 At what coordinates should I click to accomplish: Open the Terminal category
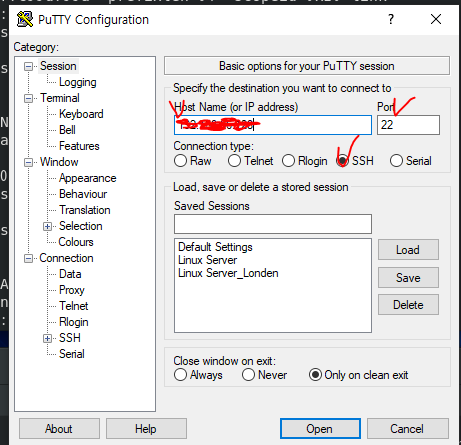(60, 98)
